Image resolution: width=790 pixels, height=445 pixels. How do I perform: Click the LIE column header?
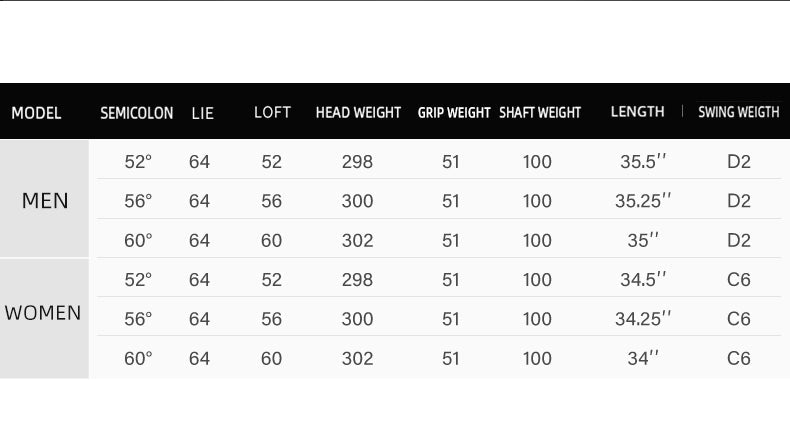pyautogui.click(x=202, y=113)
